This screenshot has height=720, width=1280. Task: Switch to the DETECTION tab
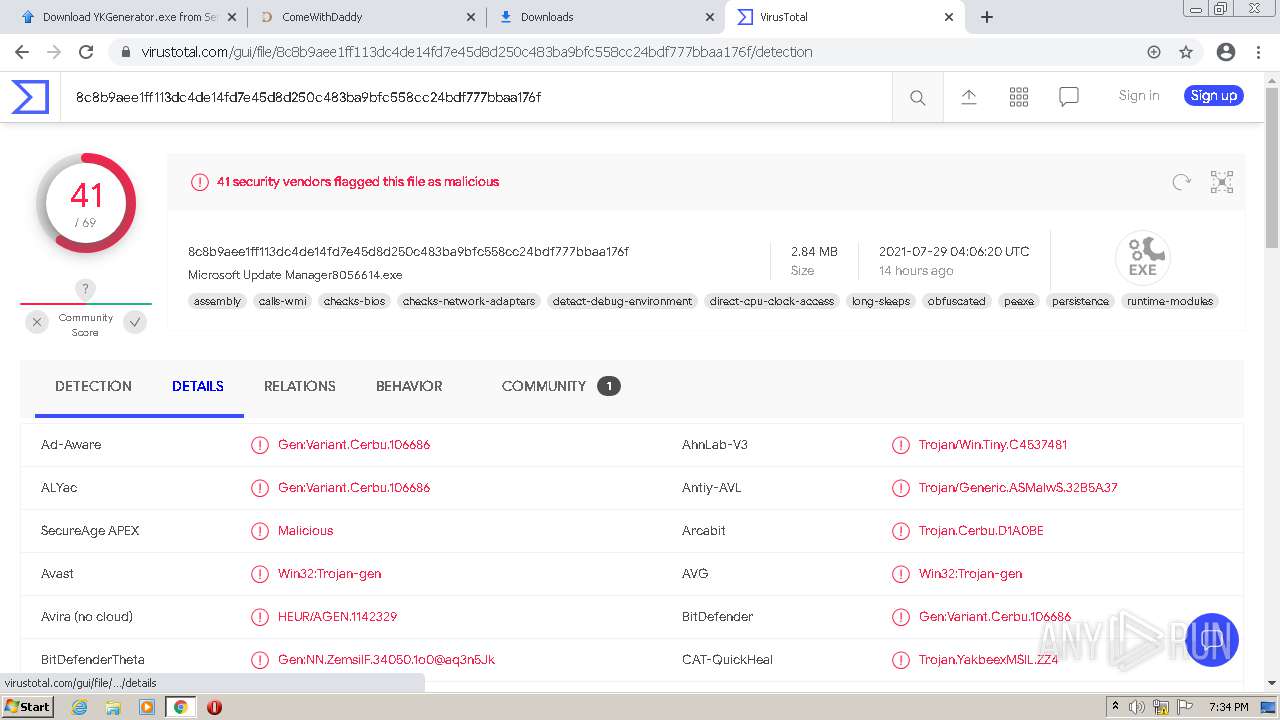[93, 386]
